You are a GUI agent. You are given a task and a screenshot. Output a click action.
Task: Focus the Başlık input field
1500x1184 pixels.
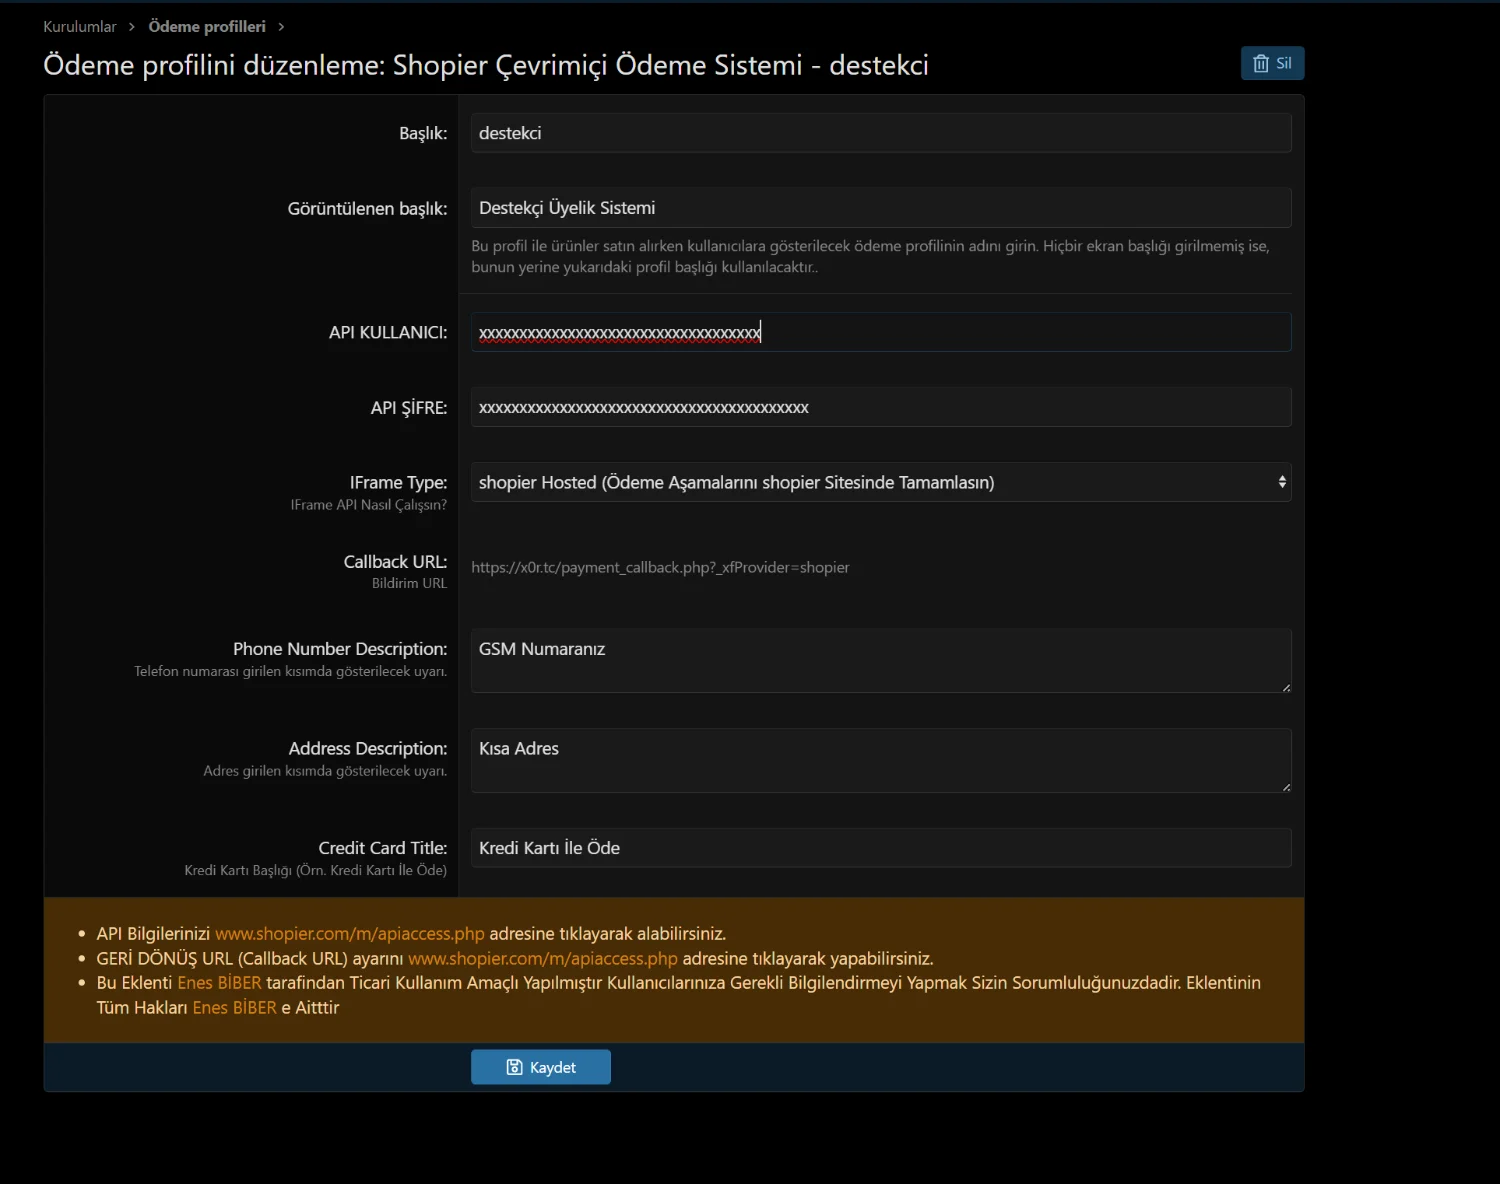[x=880, y=133]
